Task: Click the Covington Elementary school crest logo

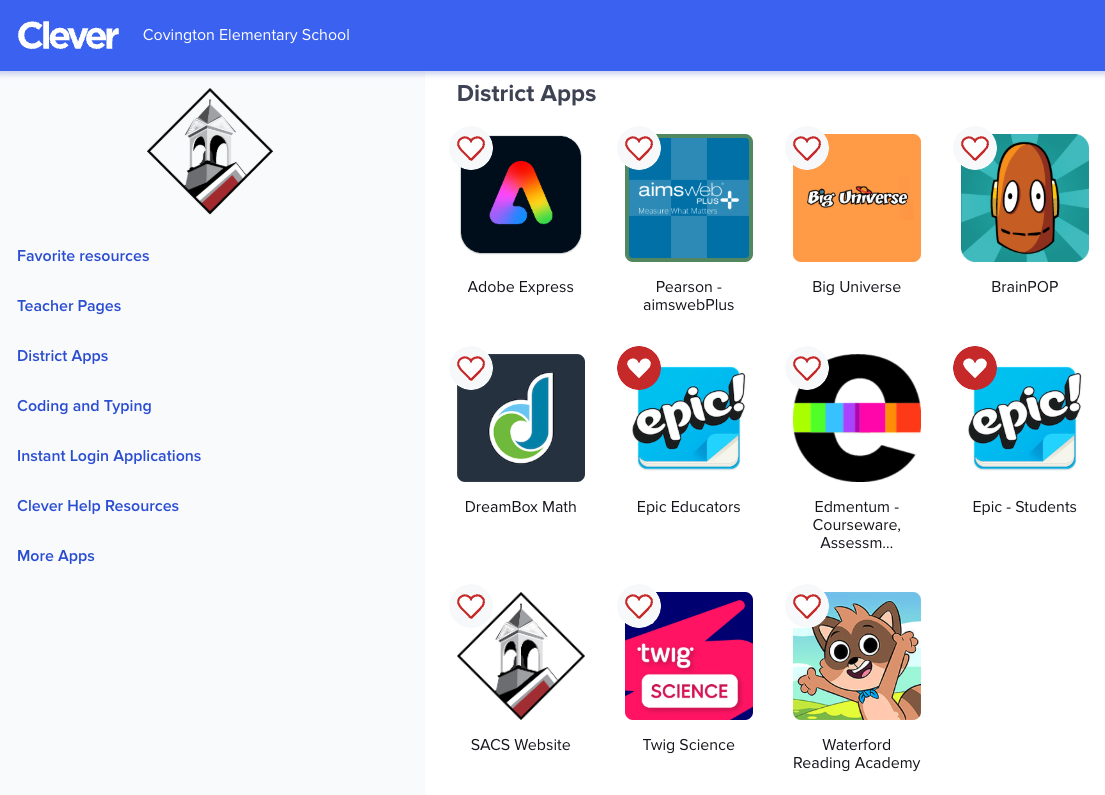Action: click(x=210, y=150)
